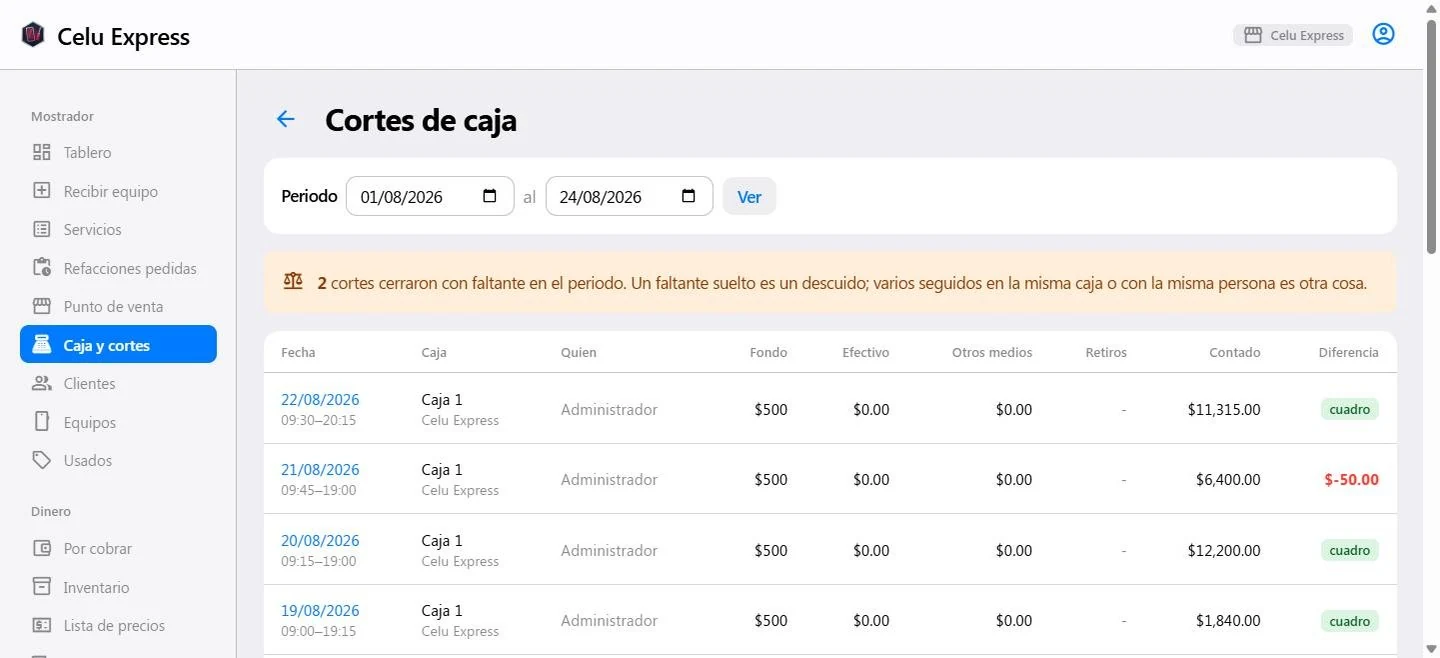Click the time range 09:30–20:15

pos(318,420)
